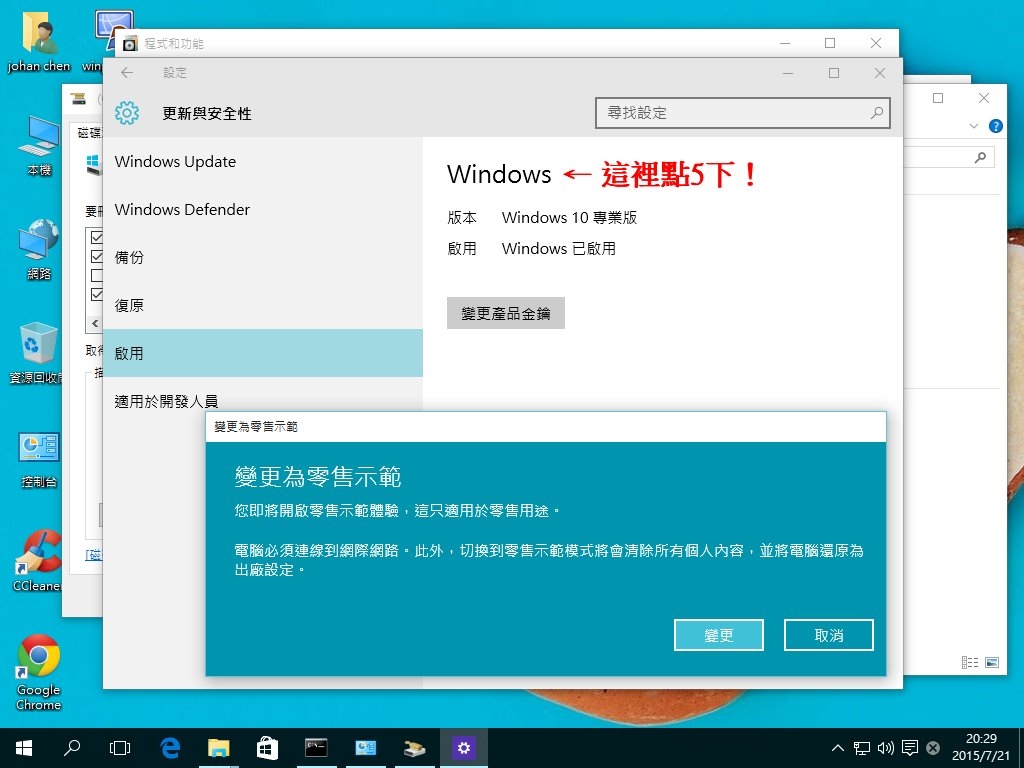Click the Settings back arrow

coord(127,72)
